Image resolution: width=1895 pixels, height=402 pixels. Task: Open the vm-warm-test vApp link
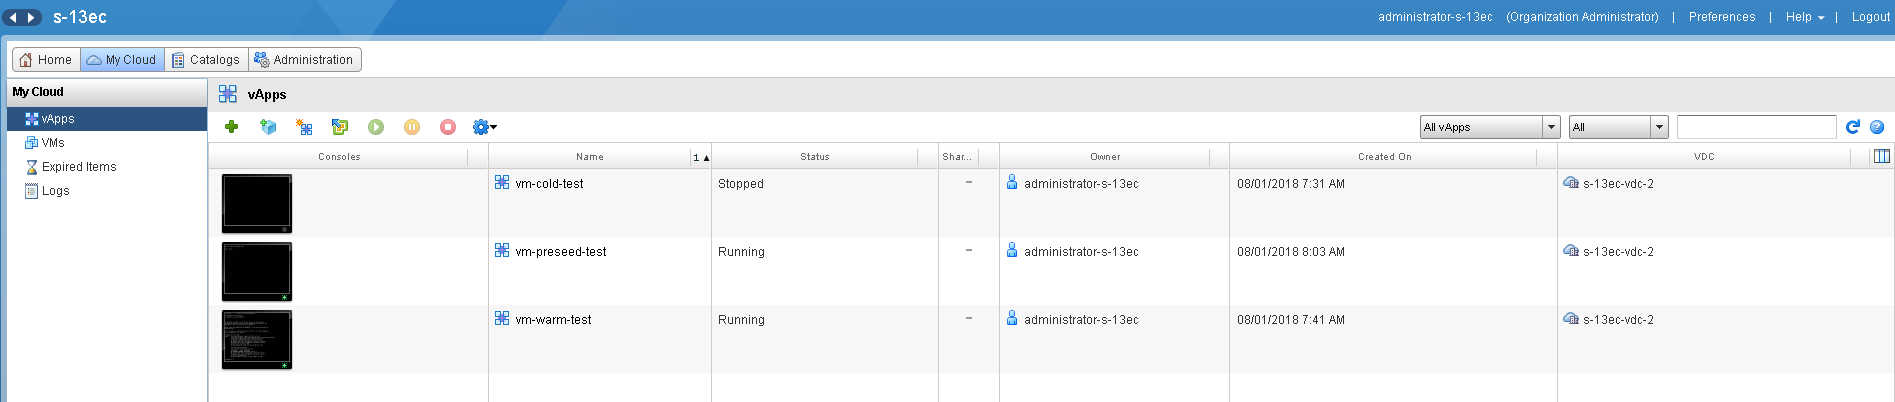click(x=553, y=320)
